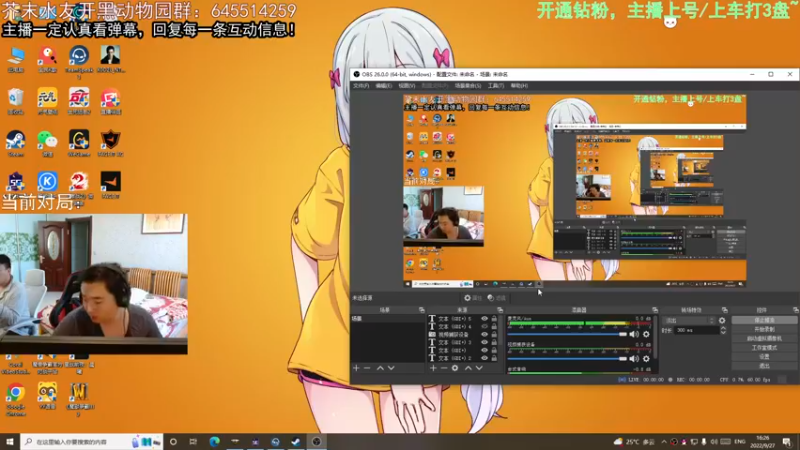
Task: Undock the Controls panel
Action: coord(795,310)
